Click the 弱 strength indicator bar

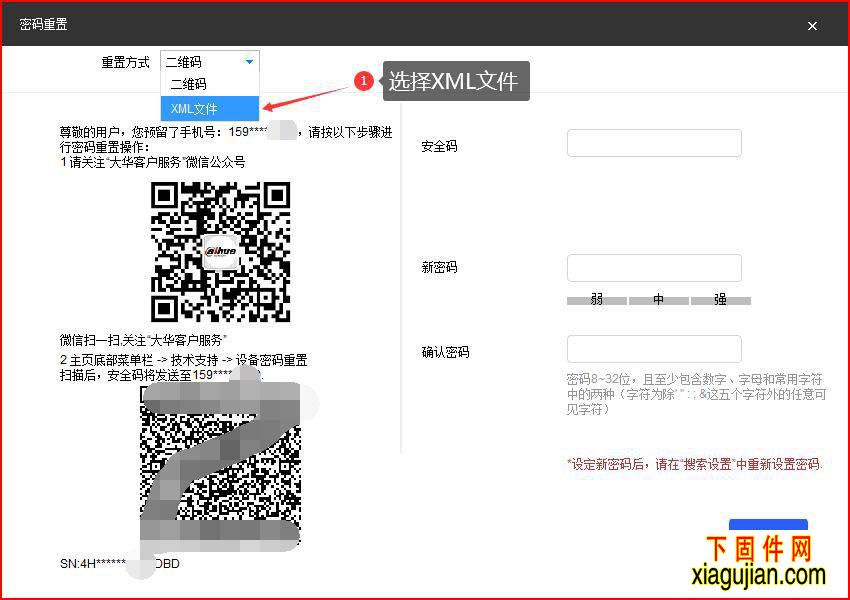[x=597, y=300]
